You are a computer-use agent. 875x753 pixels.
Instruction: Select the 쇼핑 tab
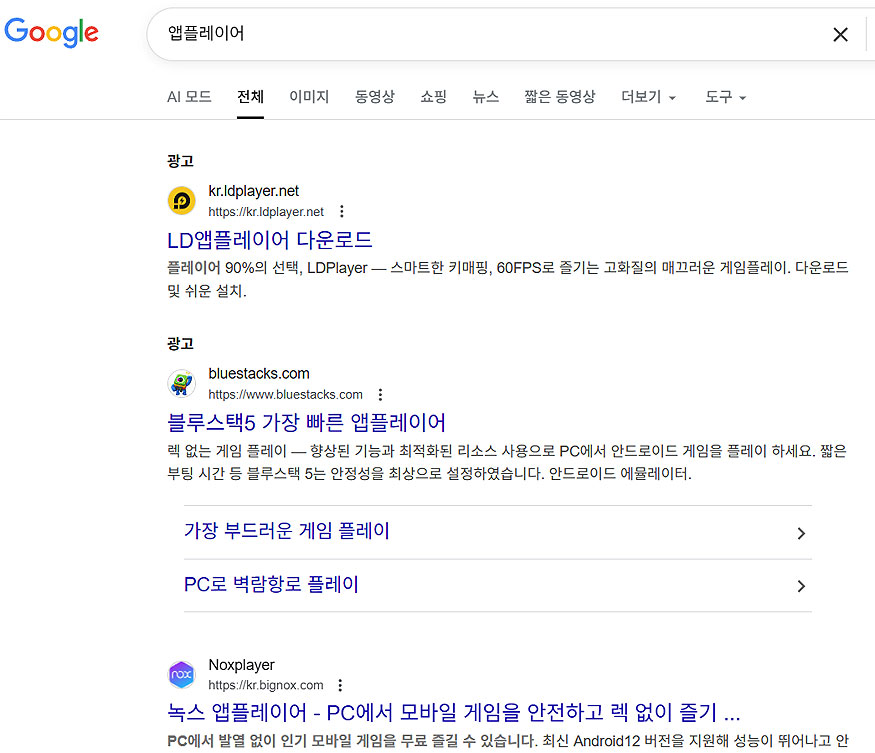pos(433,97)
